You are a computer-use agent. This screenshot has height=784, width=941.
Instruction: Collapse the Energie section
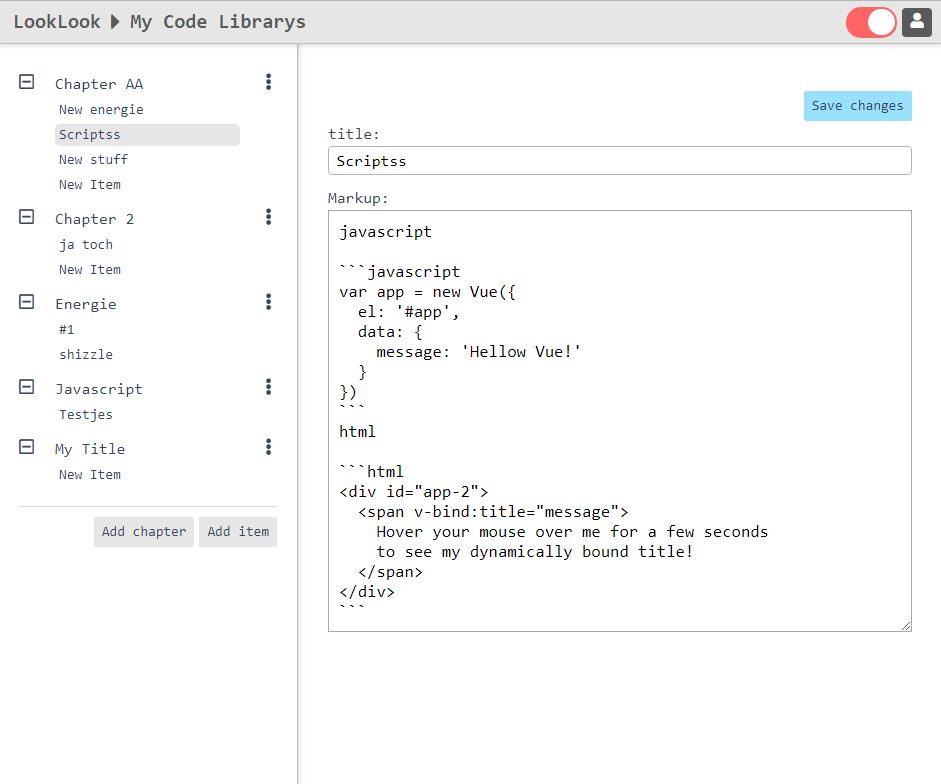click(26, 302)
